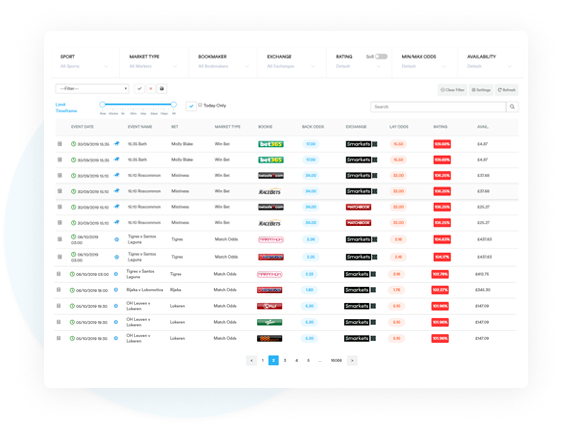Expand the Market Type dropdown
This screenshot has width=563, height=427.
[153, 66]
